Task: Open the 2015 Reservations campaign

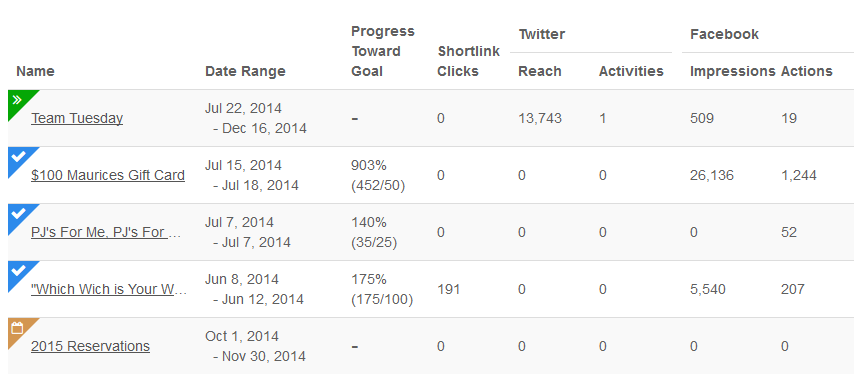Action: click(x=90, y=346)
